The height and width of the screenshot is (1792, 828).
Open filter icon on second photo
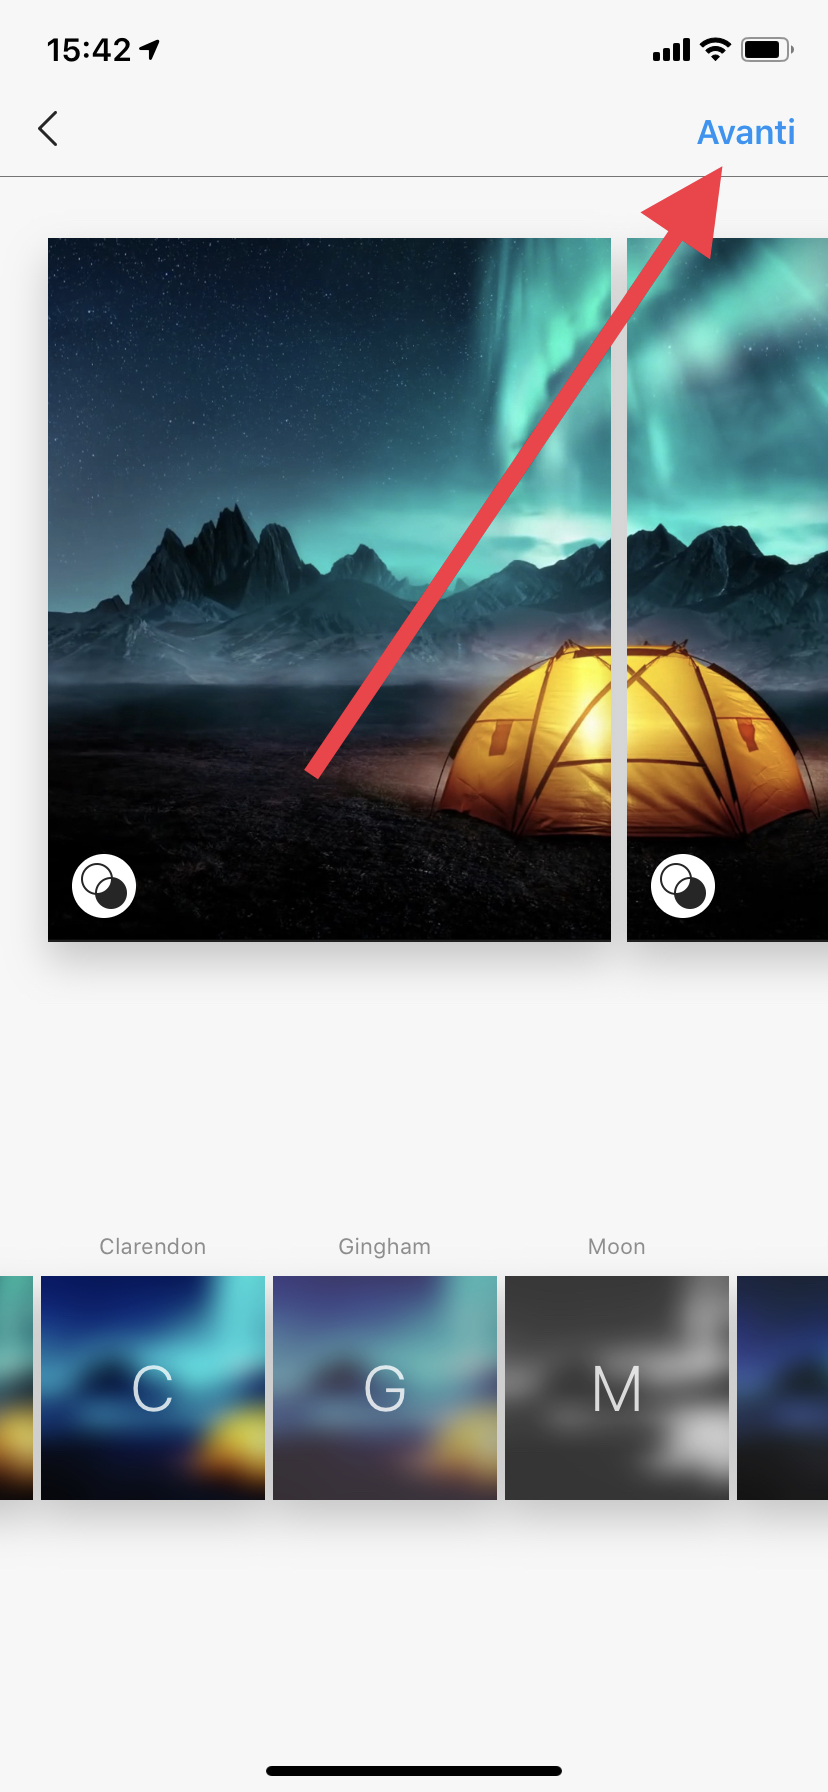pos(683,886)
